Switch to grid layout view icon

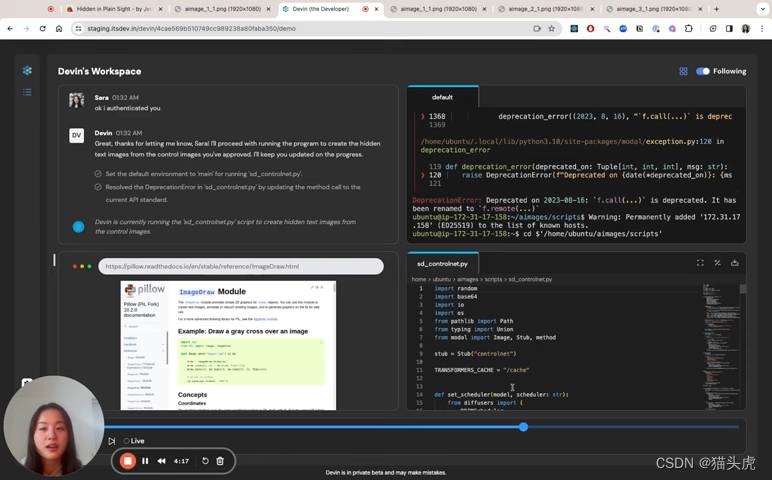click(x=683, y=71)
